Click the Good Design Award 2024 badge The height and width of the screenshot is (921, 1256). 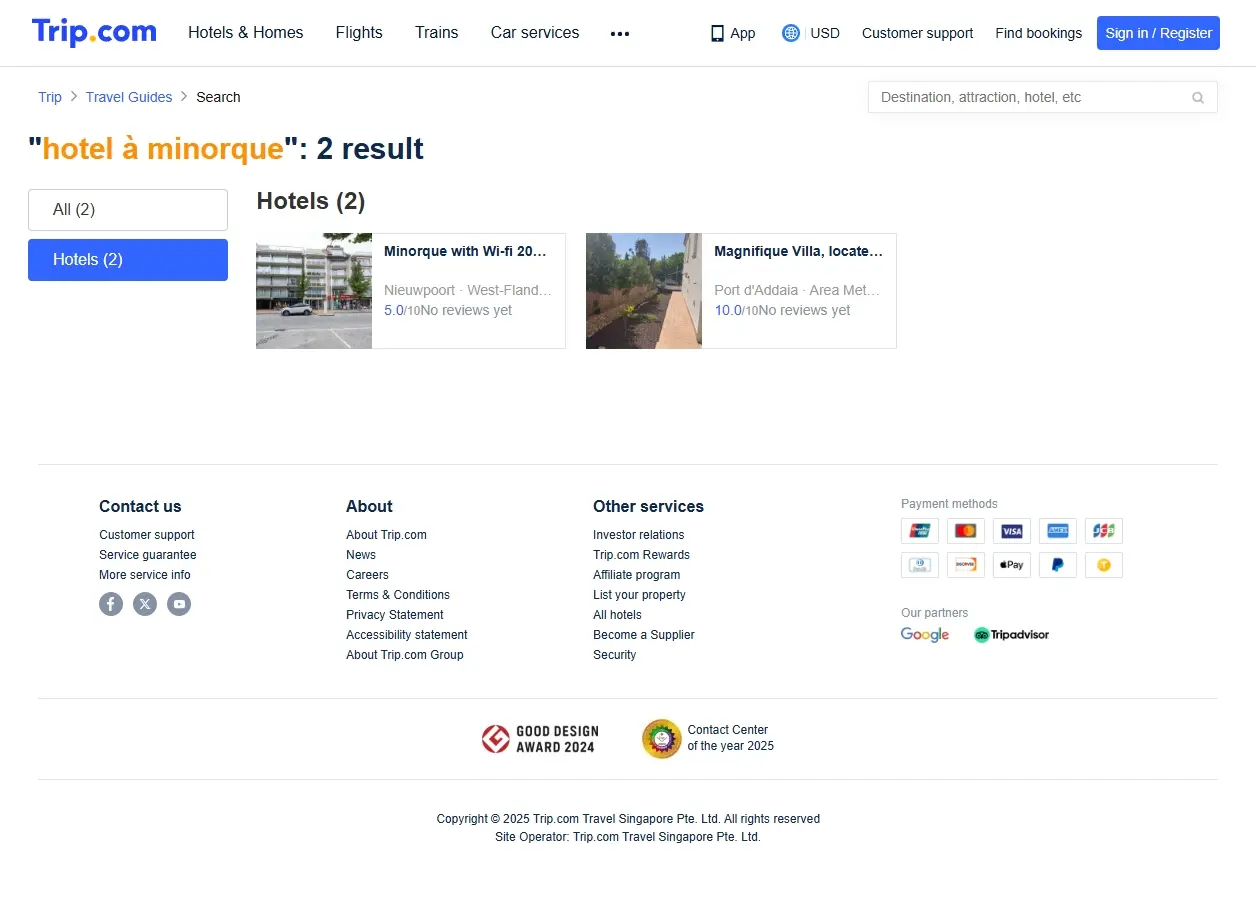[x=538, y=739]
